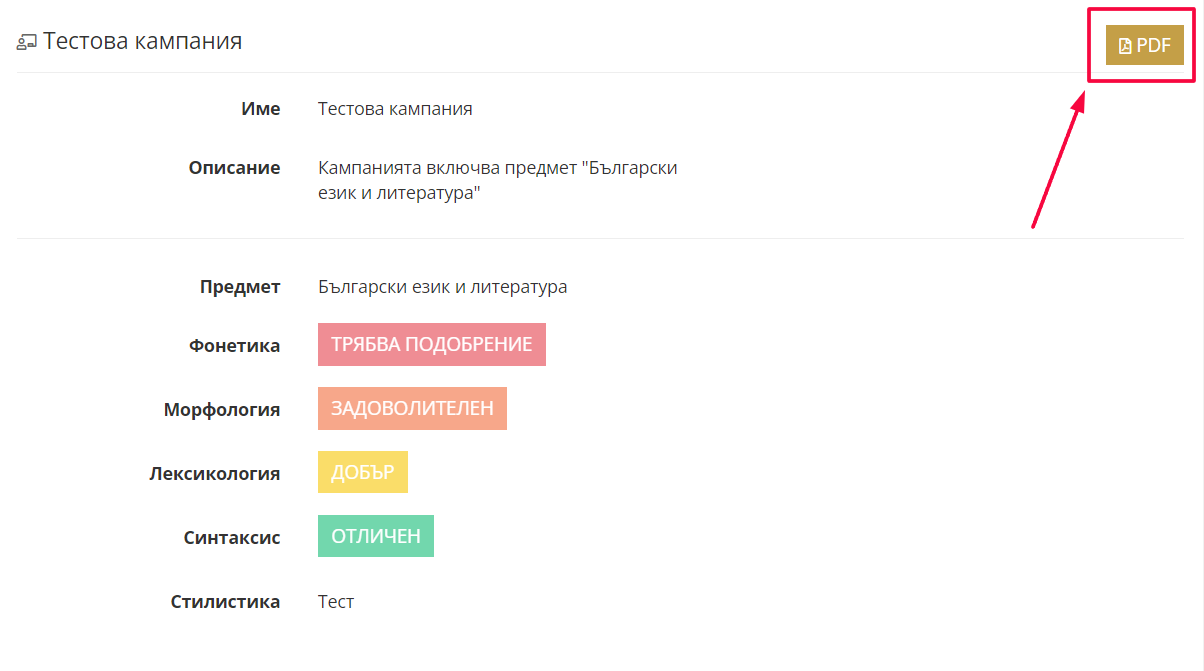Click the 'Предмет' label
This screenshot has height=671, width=1204.
[x=240, y=287]
